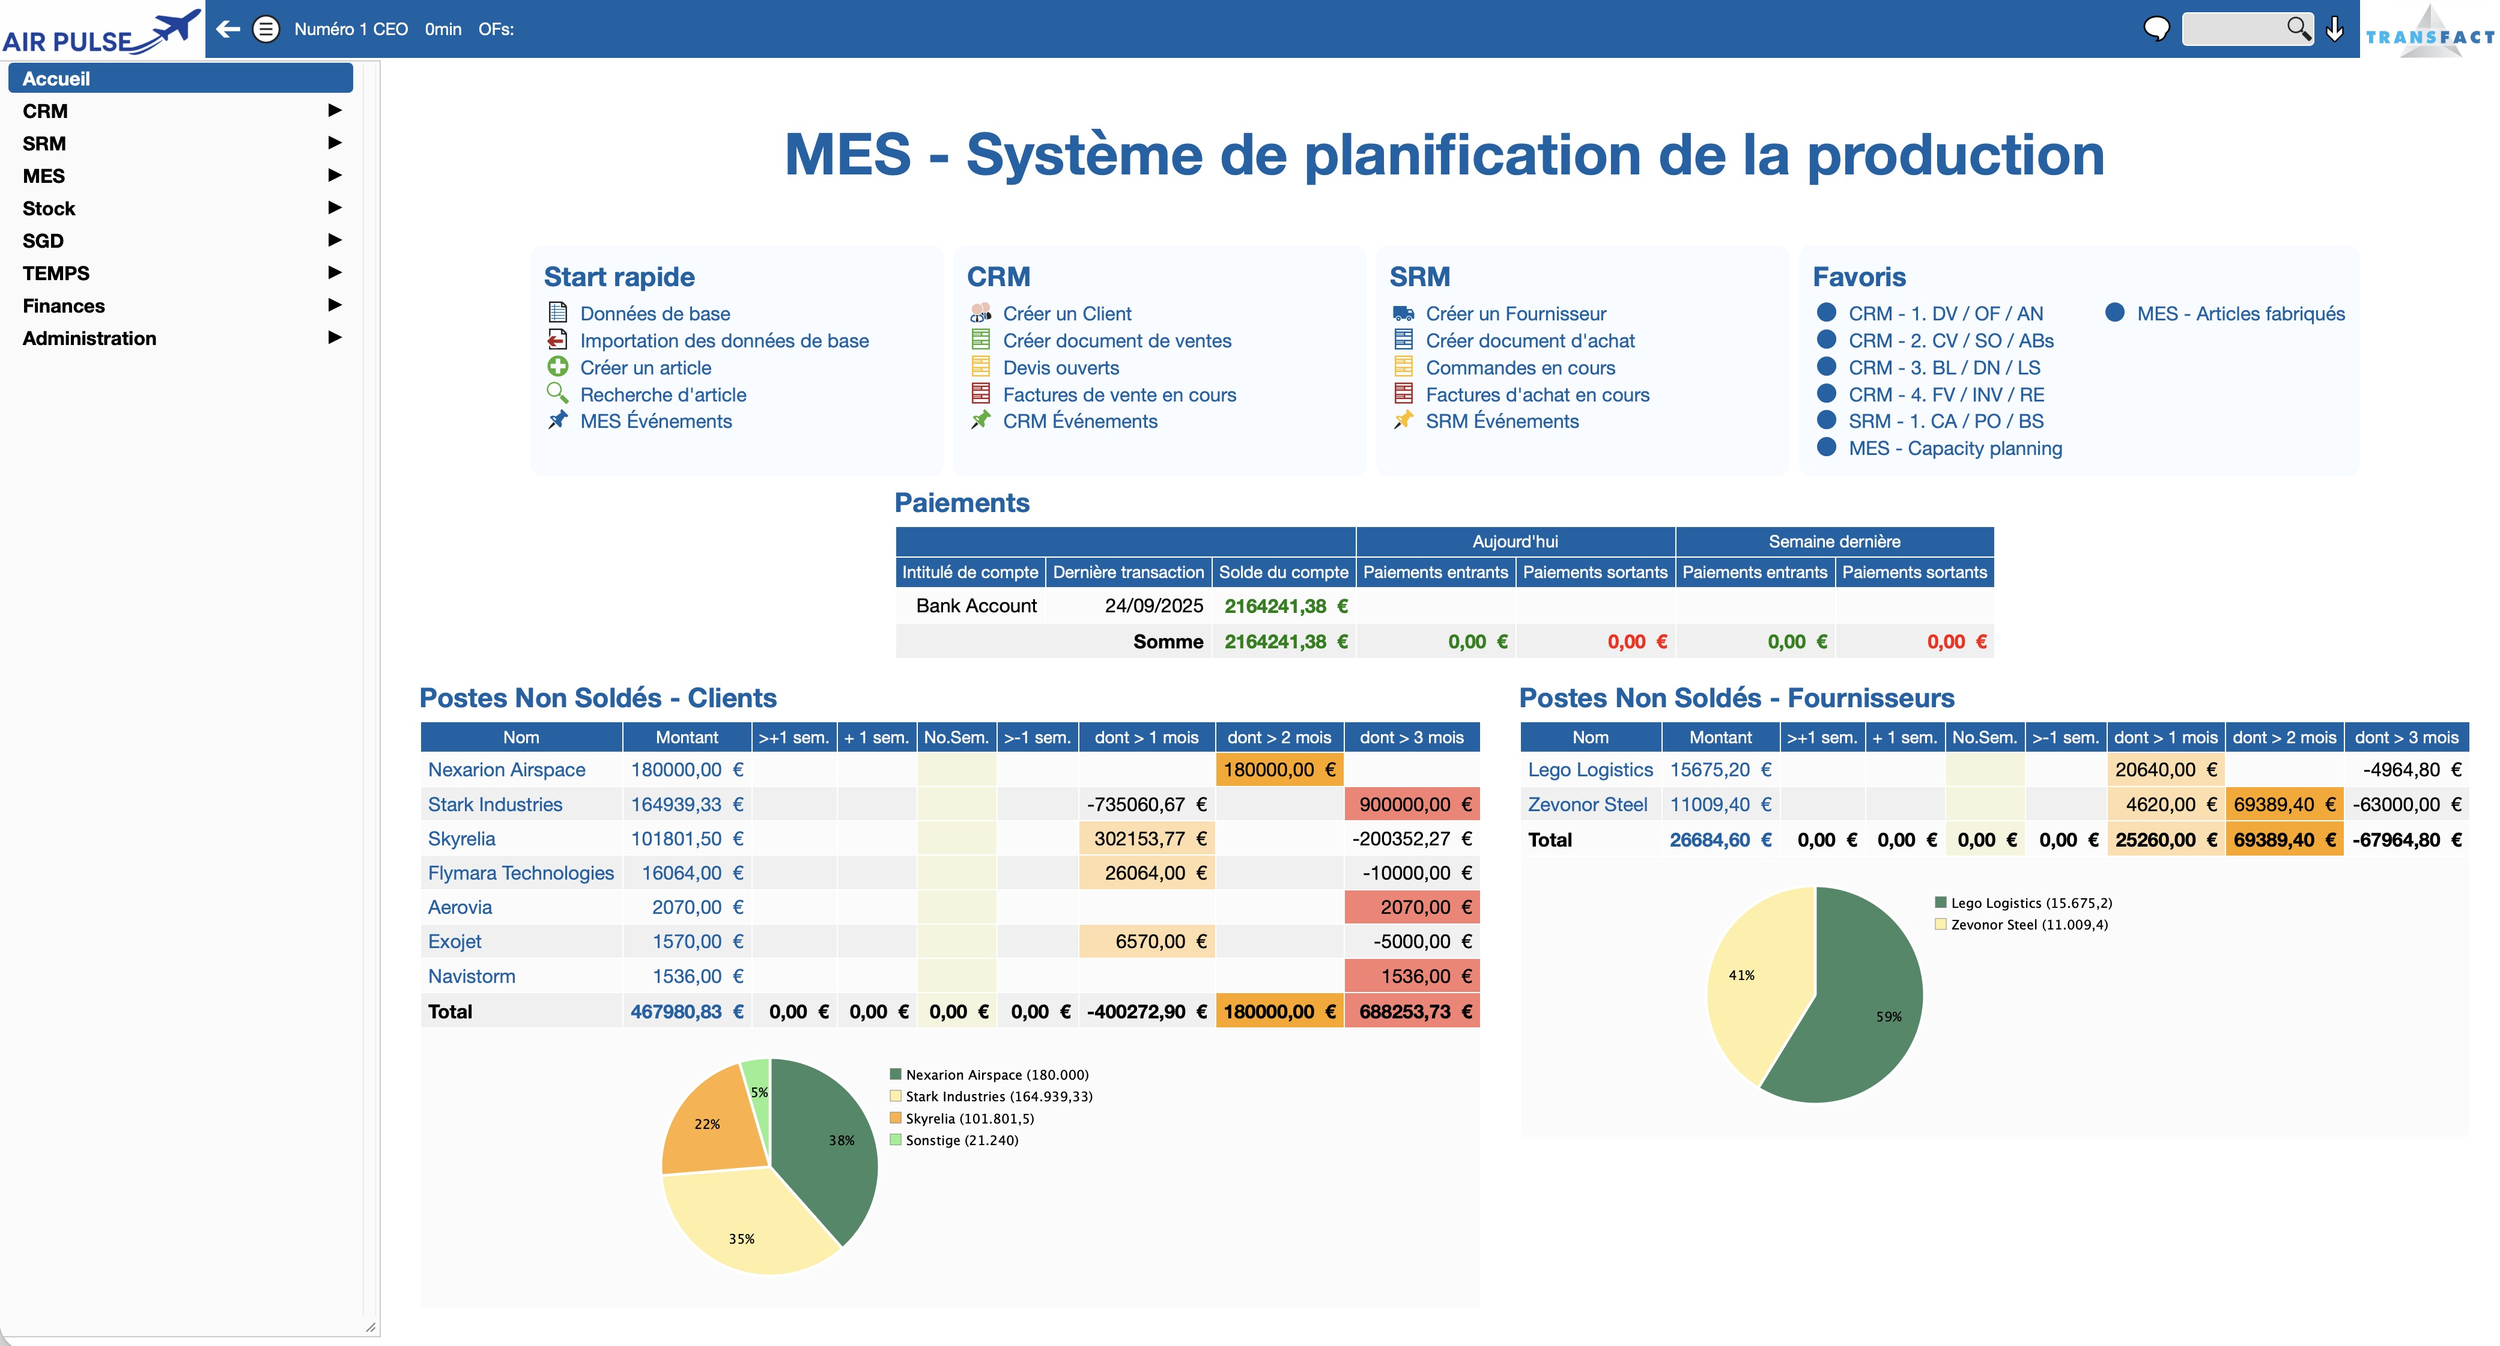Viewport: 2500px width, 1346px height.
Task: Expand the Finances sidebar submenu arrow
Action: click(x=335, y=305)
